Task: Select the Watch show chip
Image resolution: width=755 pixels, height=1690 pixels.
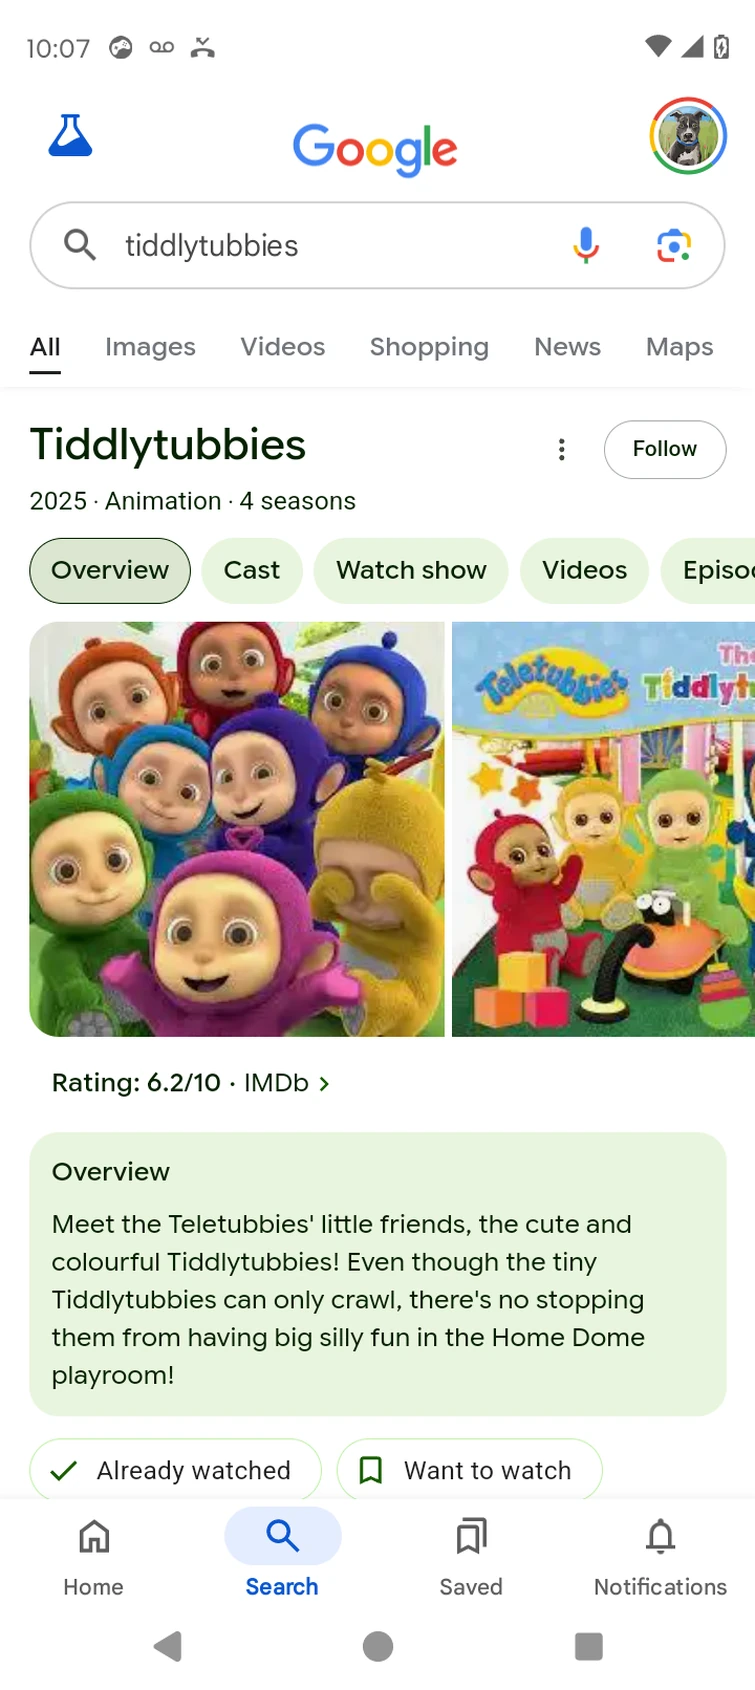Action: coord(411,570)
